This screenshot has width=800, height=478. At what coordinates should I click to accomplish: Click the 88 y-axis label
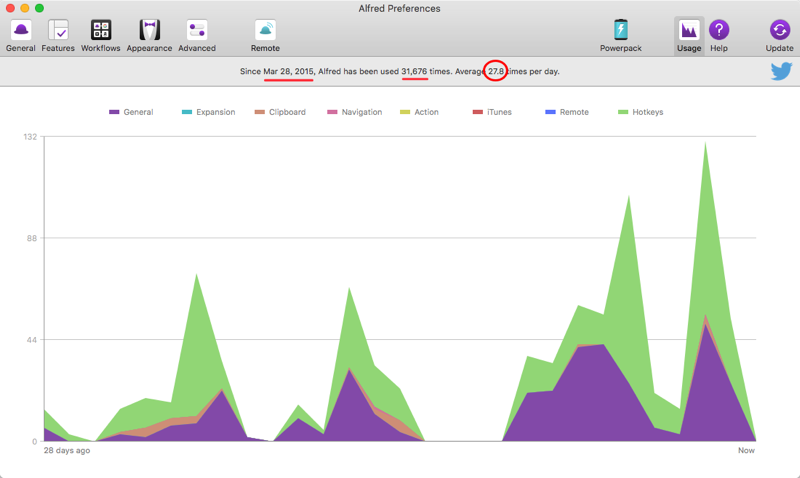click(32, 238)
